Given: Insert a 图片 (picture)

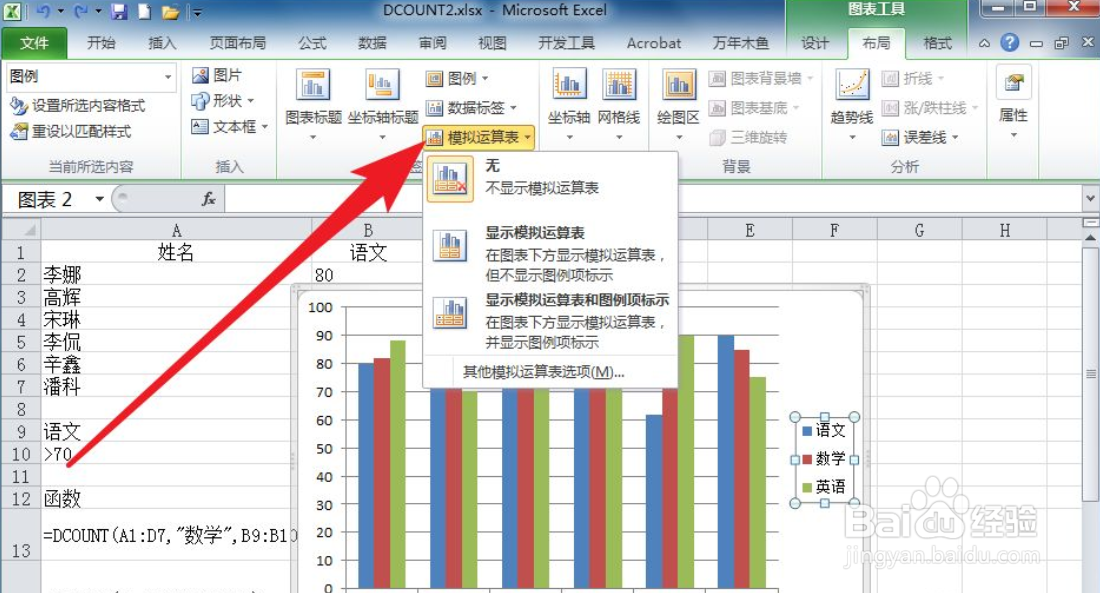Looking at the screenshot, I should 217,75.
